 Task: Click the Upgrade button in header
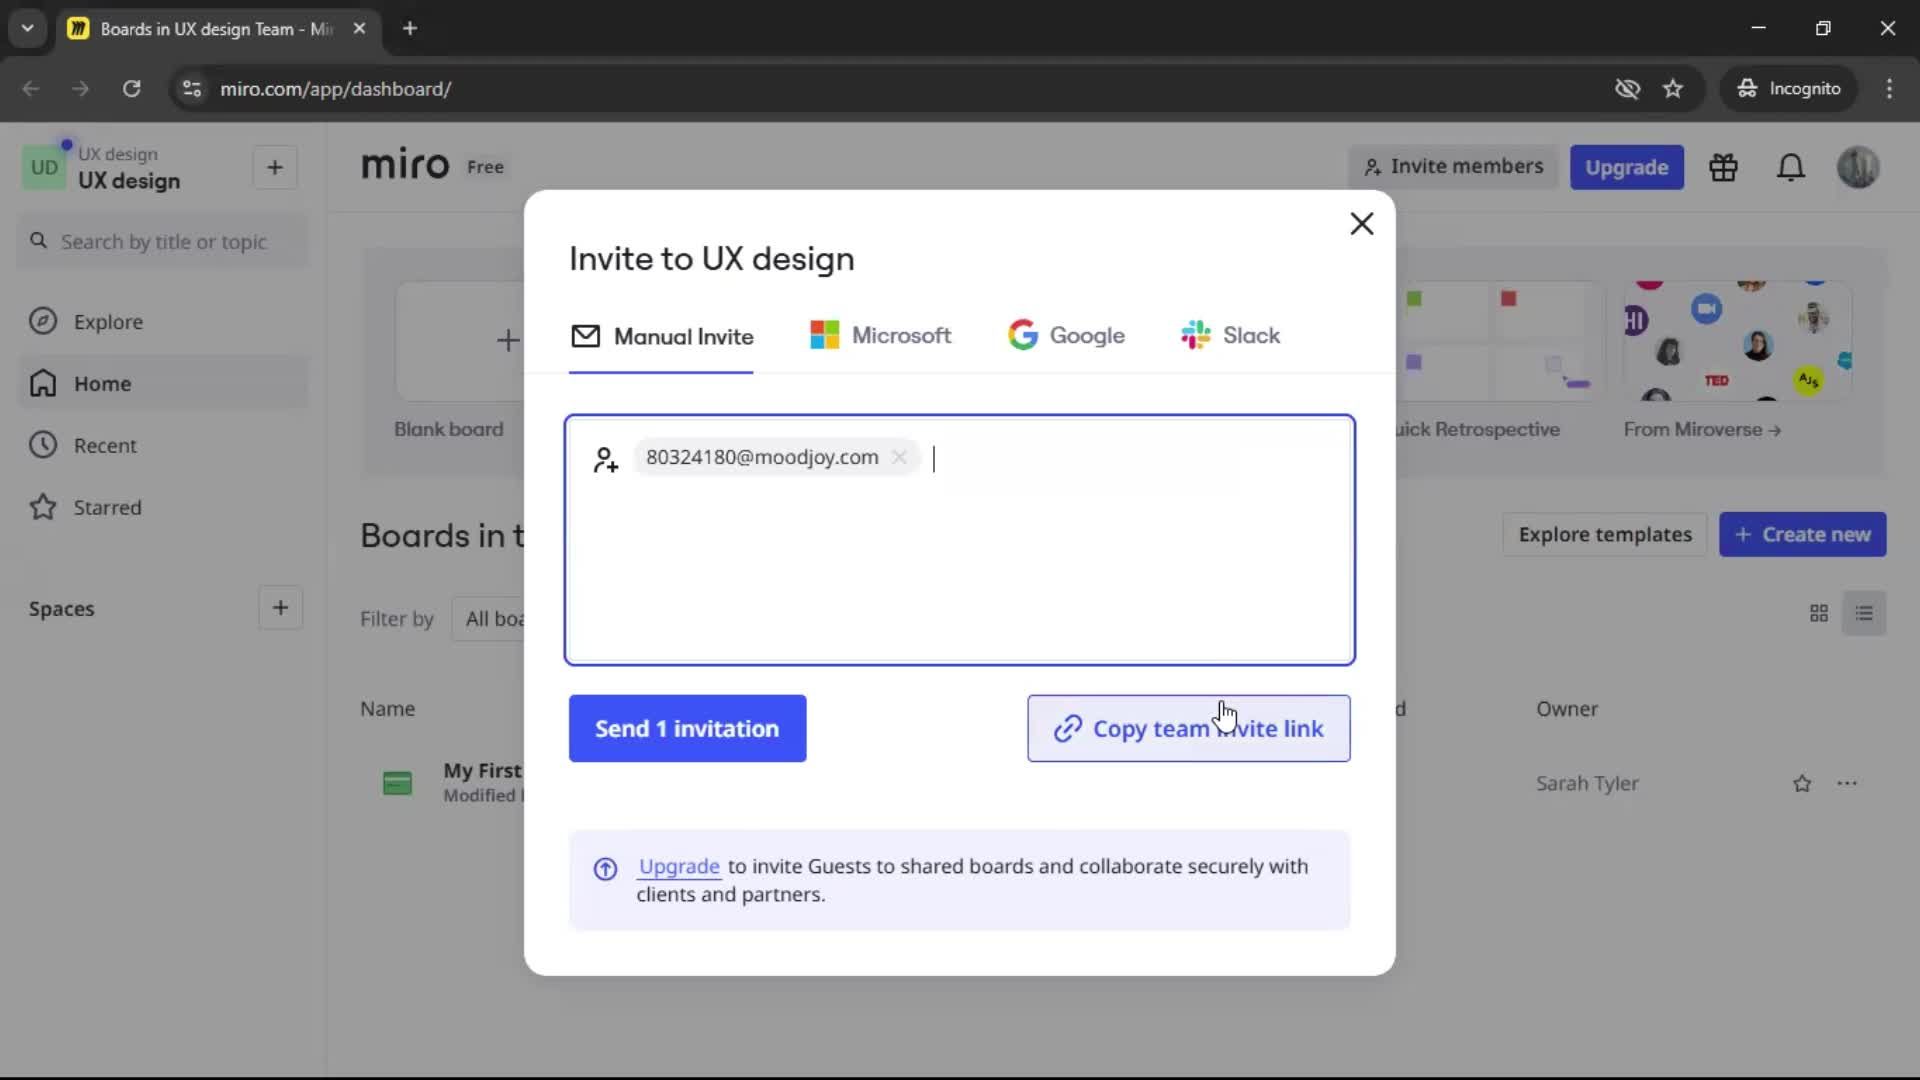click(x=1626, y=168)
